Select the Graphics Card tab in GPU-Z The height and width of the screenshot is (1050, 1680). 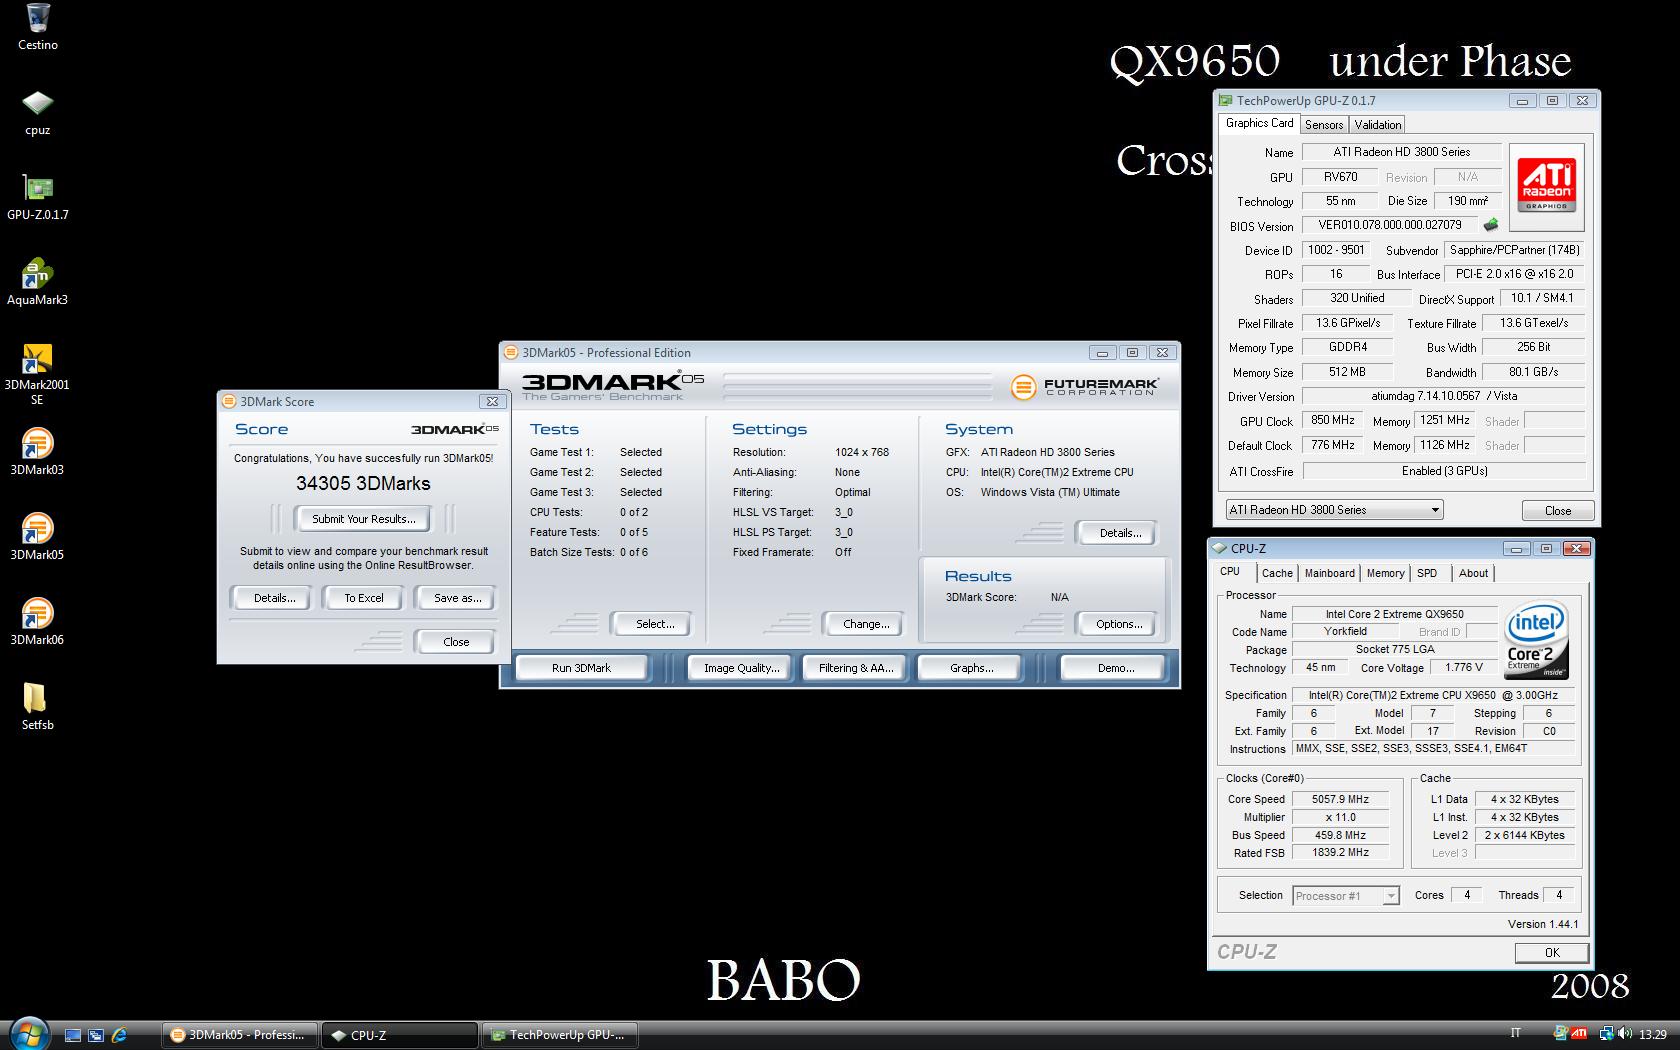(x=1259, y=123)
